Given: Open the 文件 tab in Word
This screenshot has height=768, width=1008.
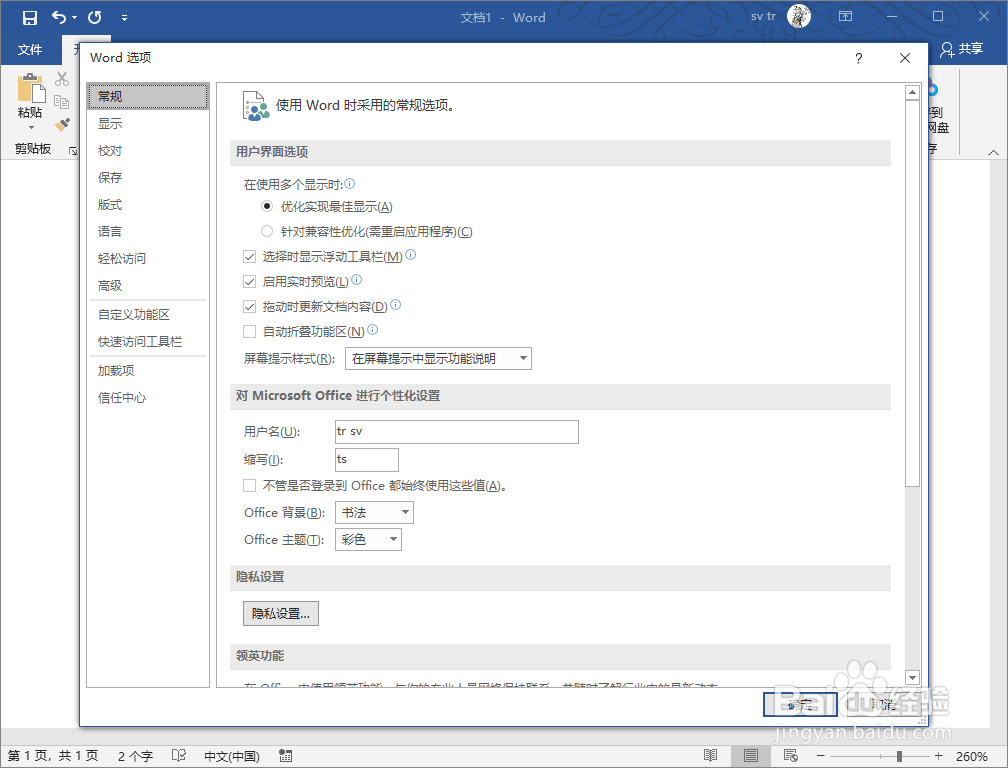Looking at the screenshot, I should [30, 49].
